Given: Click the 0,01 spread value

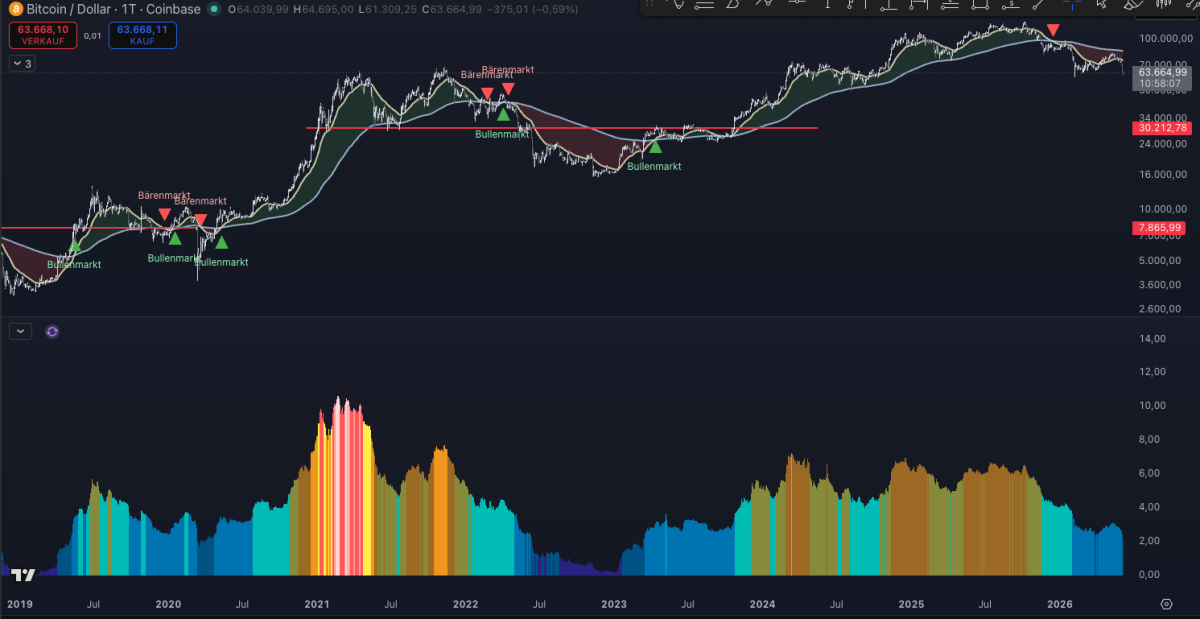Looking at the screenshot, I should point(92,36).
